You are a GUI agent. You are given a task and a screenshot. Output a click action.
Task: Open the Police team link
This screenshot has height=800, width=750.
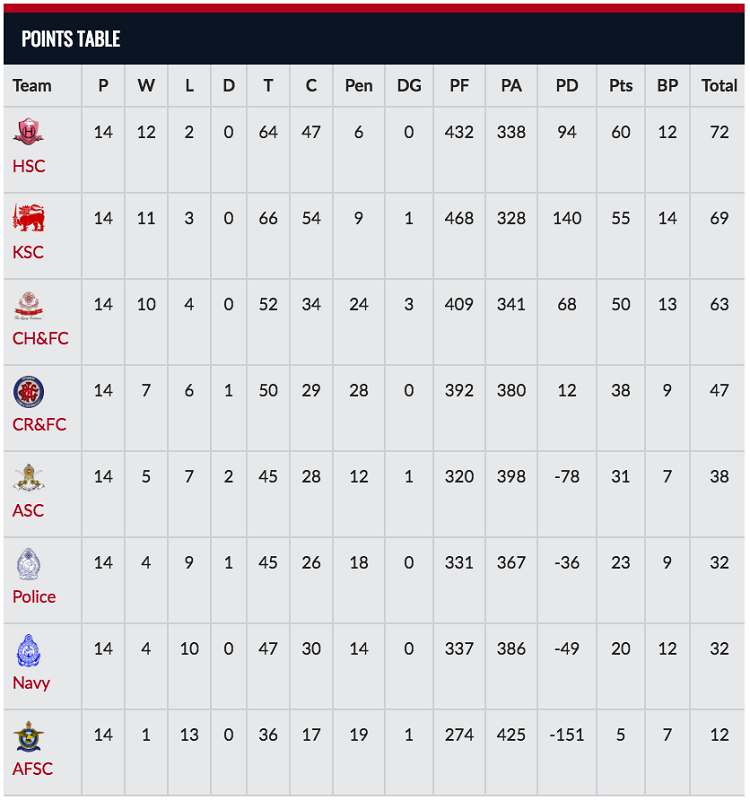(x=34, y=597)
